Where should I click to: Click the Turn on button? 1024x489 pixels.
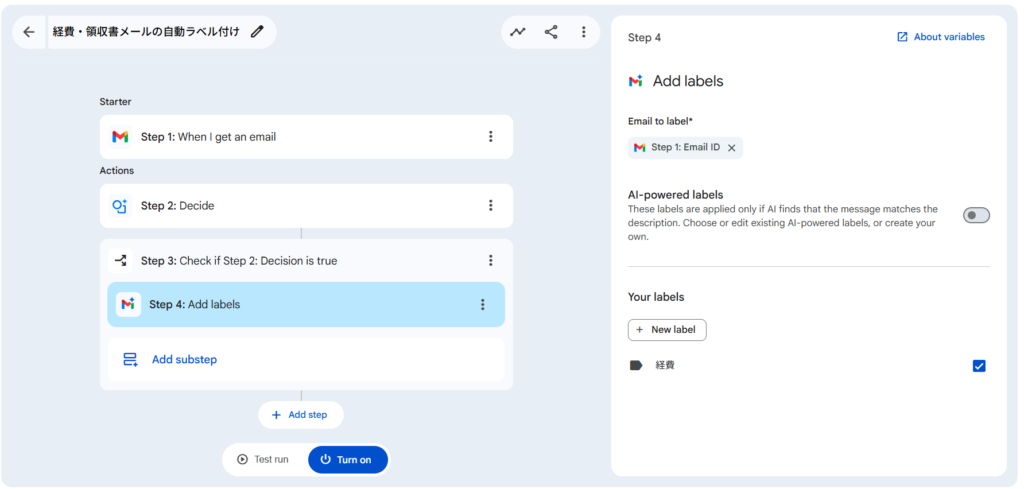click(347, 460)
